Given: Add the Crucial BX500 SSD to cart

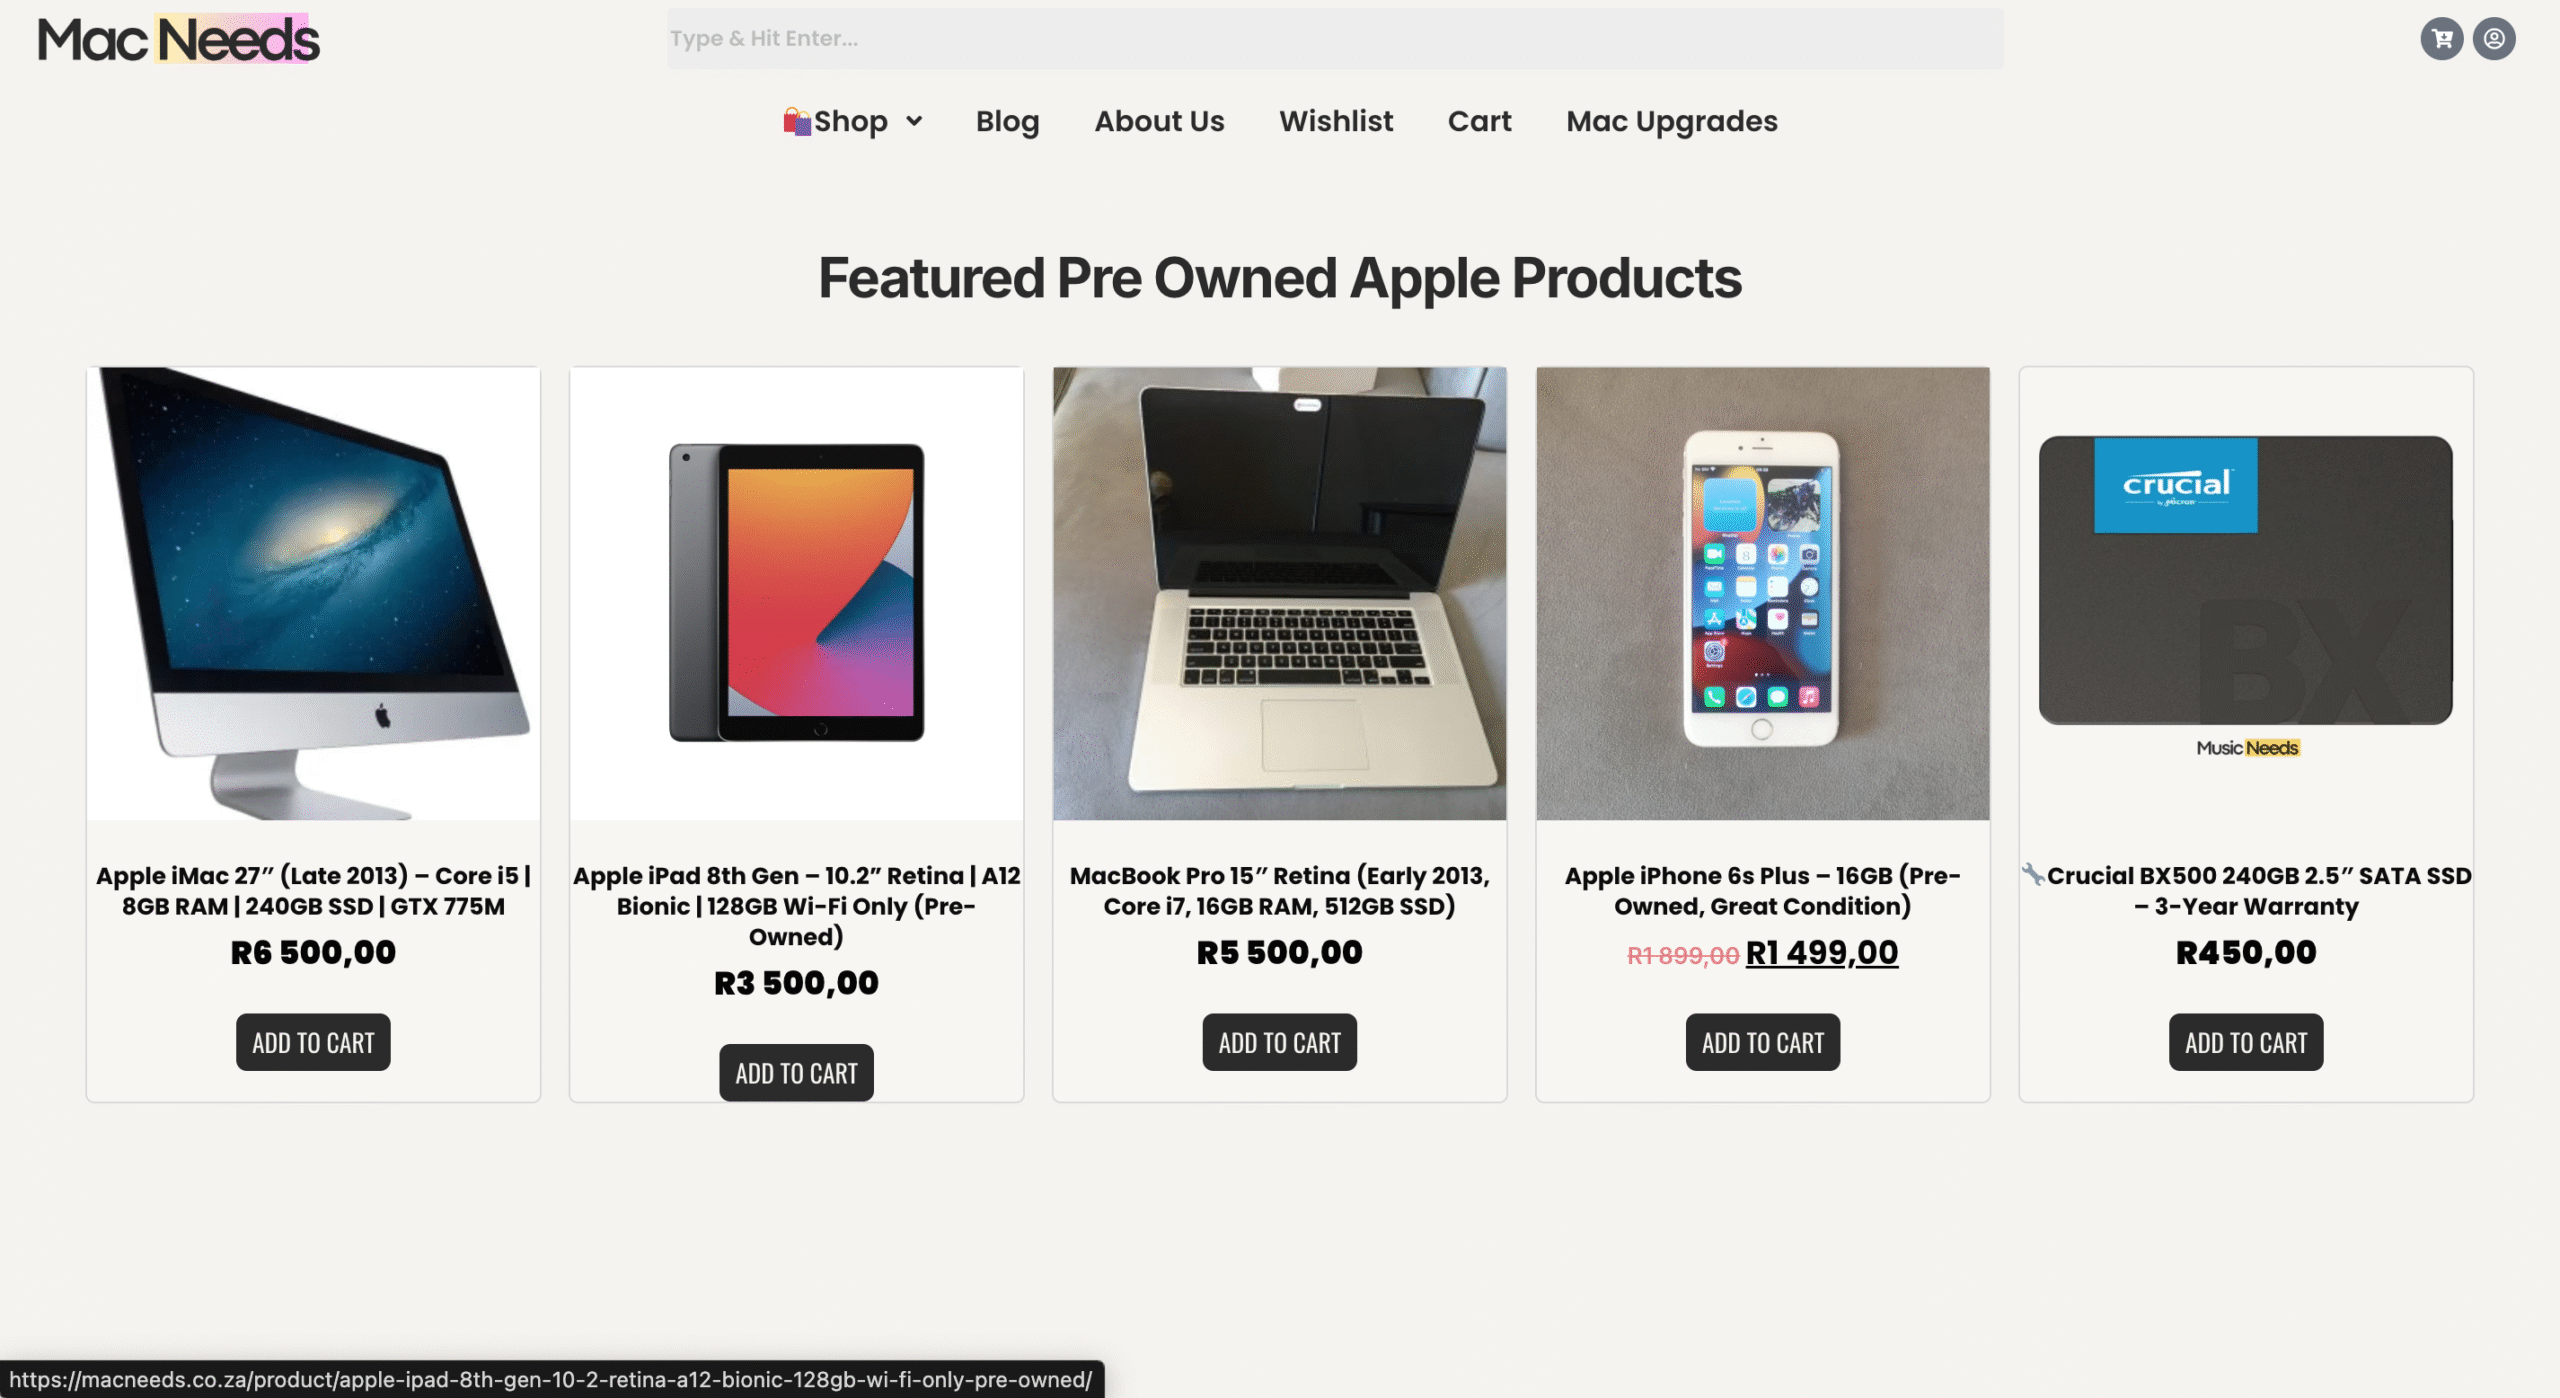Looking at the screenshot, I should [2246, 1042].
